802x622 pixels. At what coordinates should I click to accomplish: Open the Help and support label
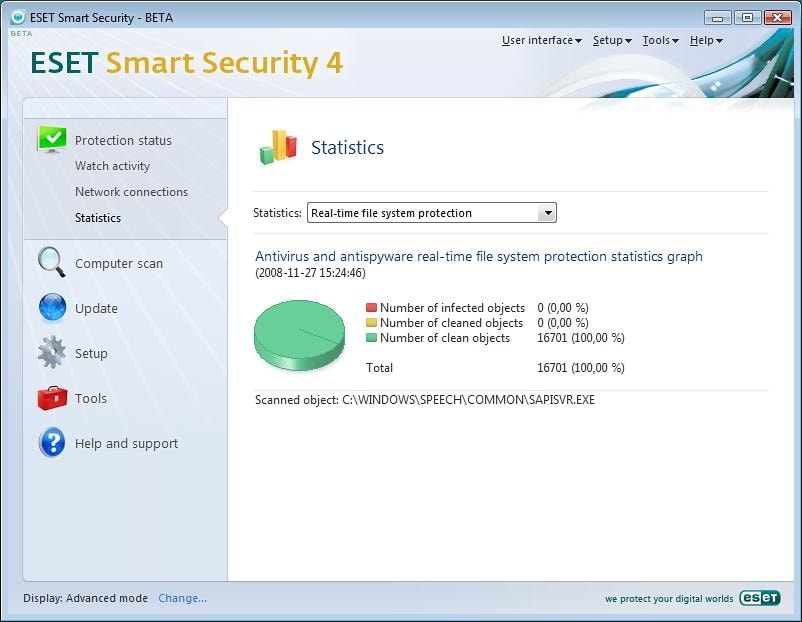pos(126,443)
